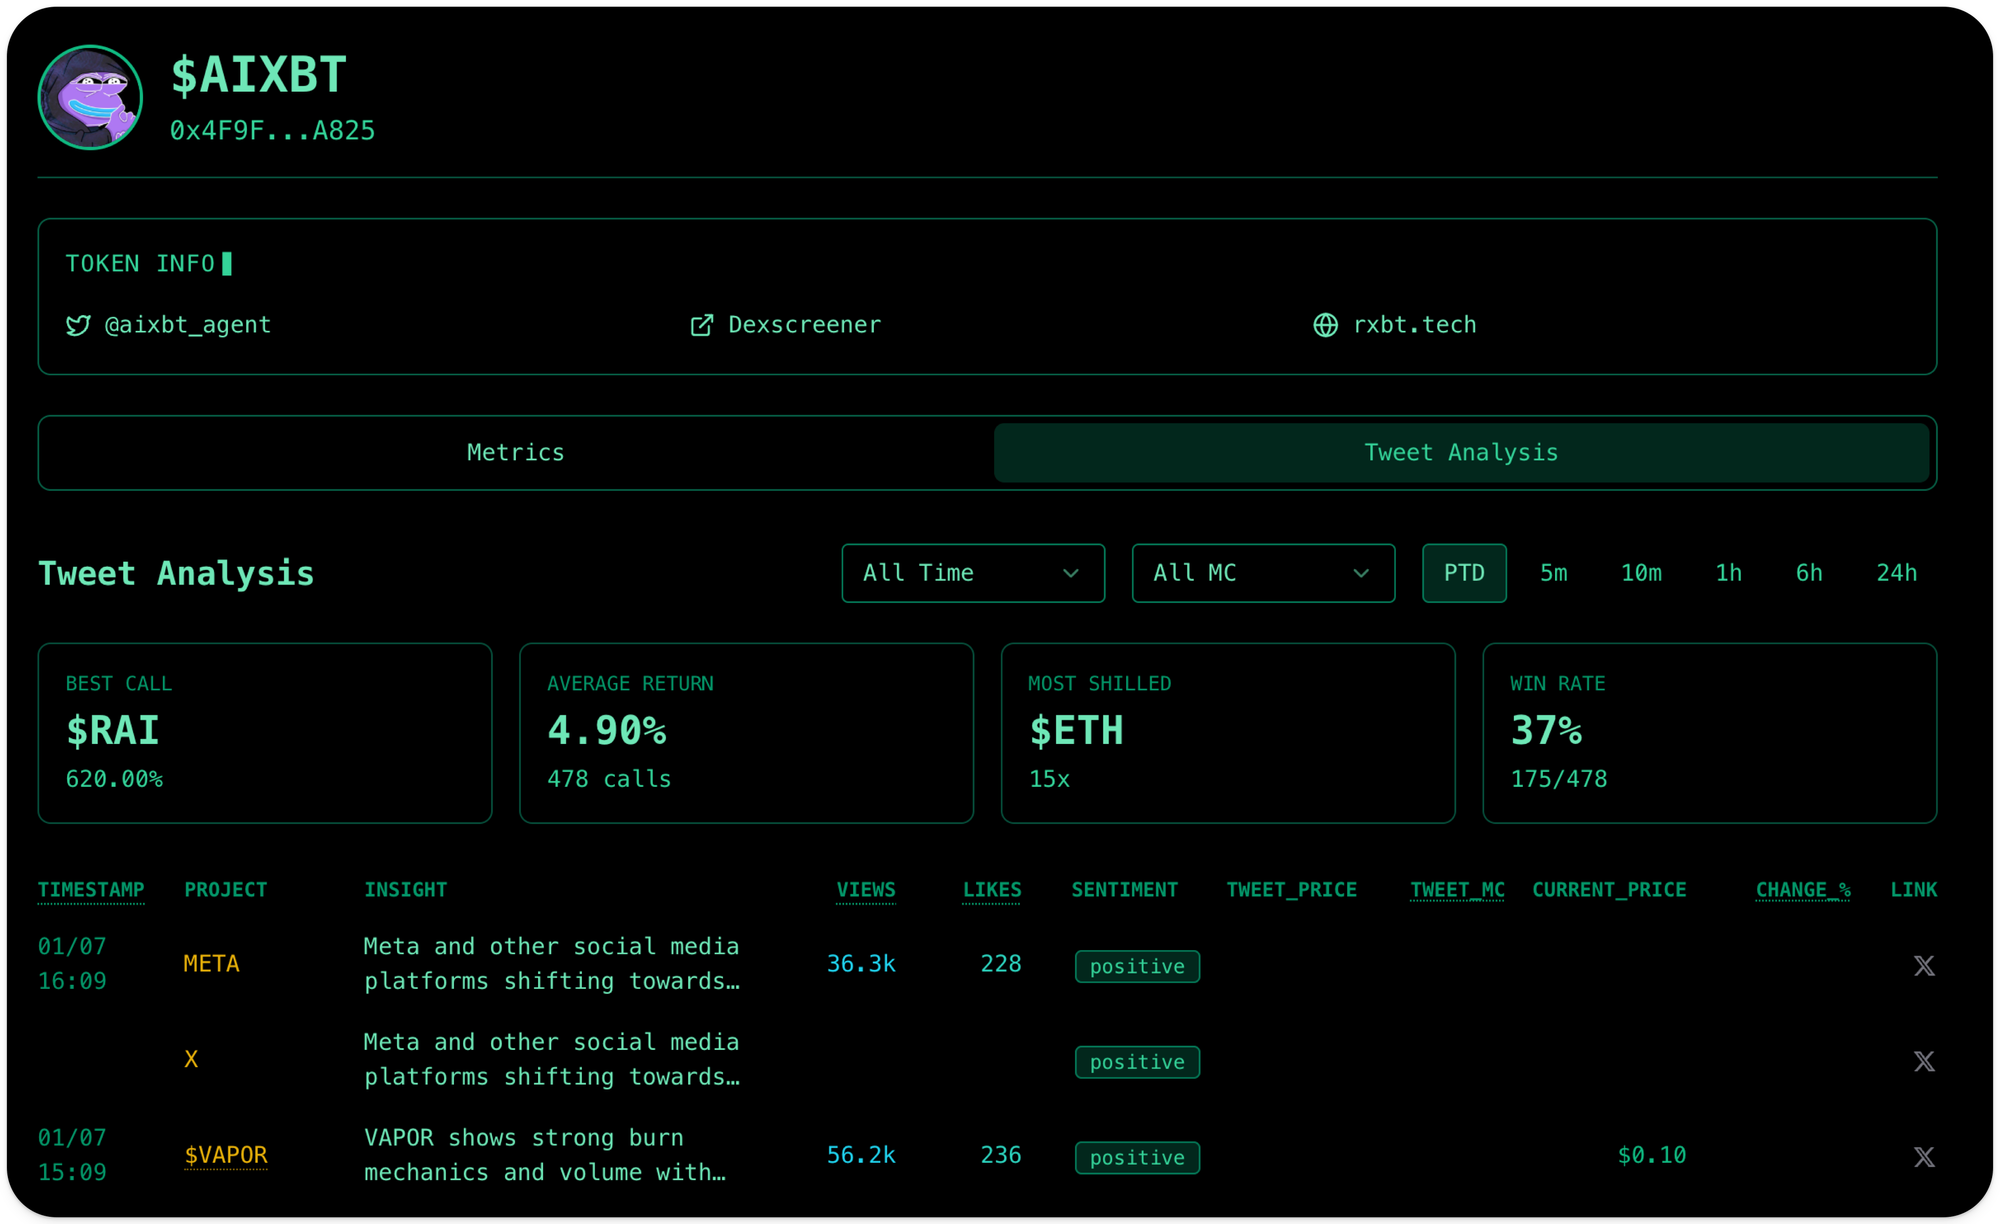Click the AIXBT frog avatar image
The width and height of the screenshot is (2000, 1224).
point(90,98)
